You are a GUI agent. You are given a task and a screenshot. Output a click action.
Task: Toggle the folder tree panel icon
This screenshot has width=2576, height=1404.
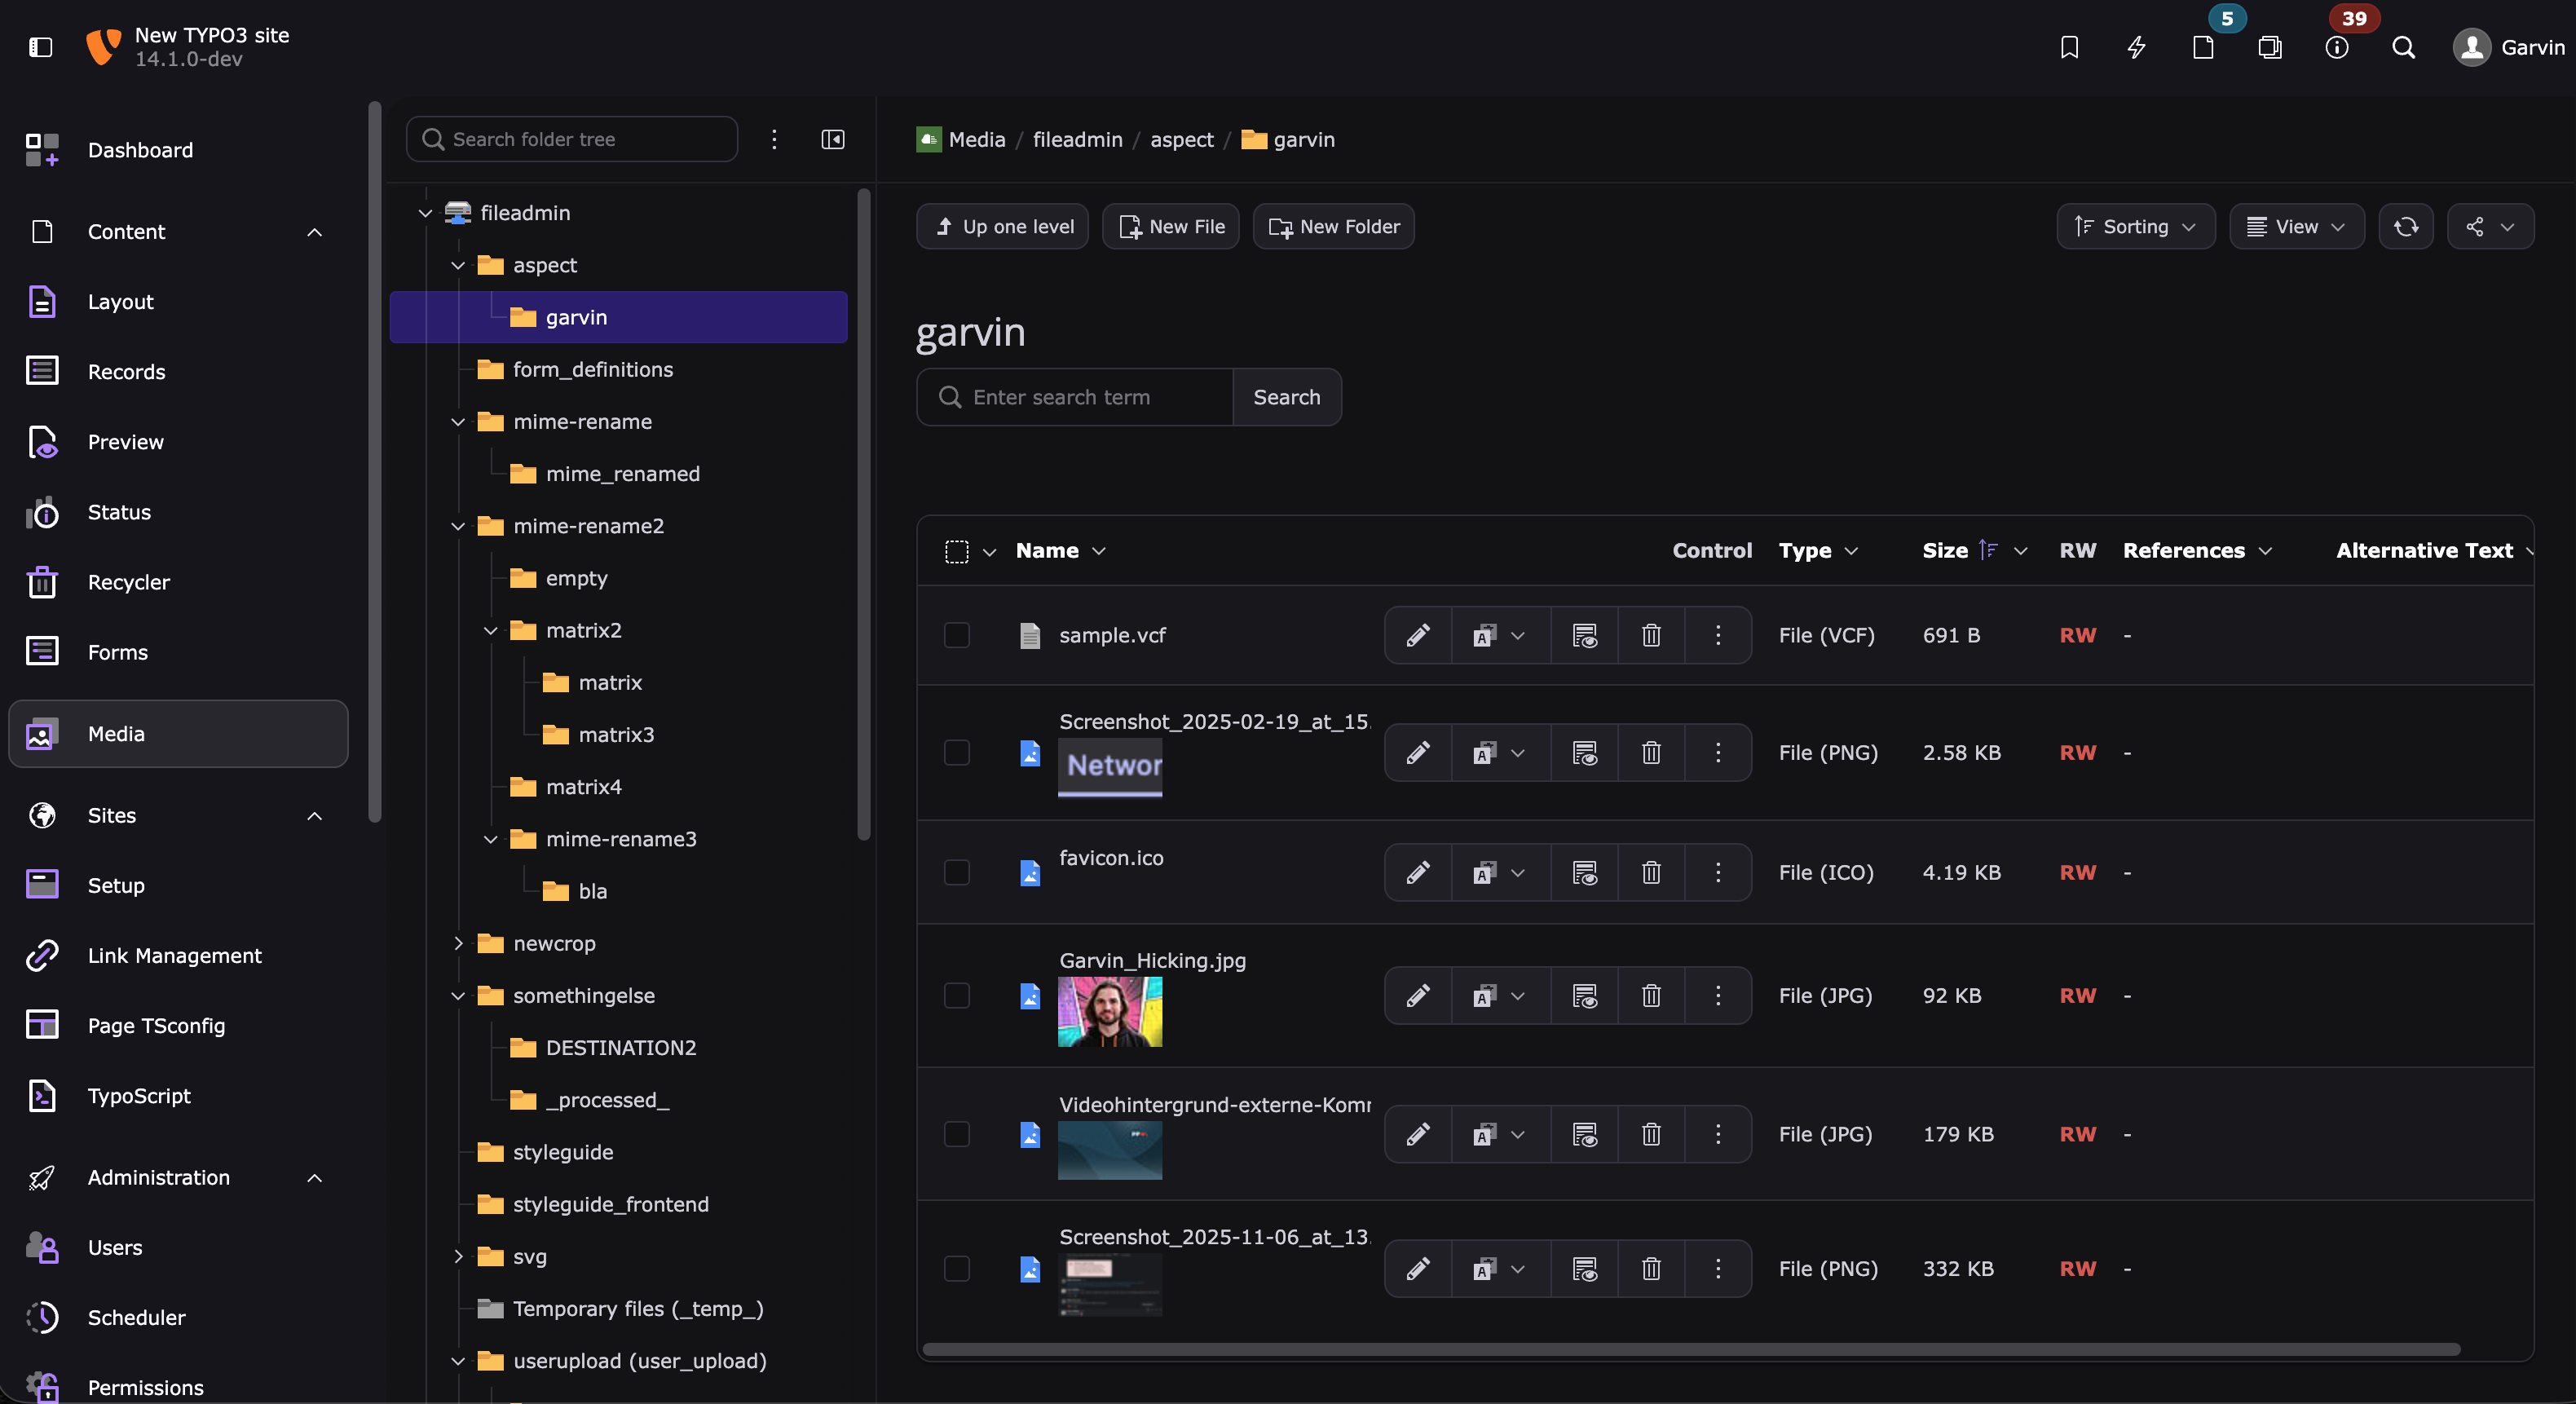tap(832, 139)
